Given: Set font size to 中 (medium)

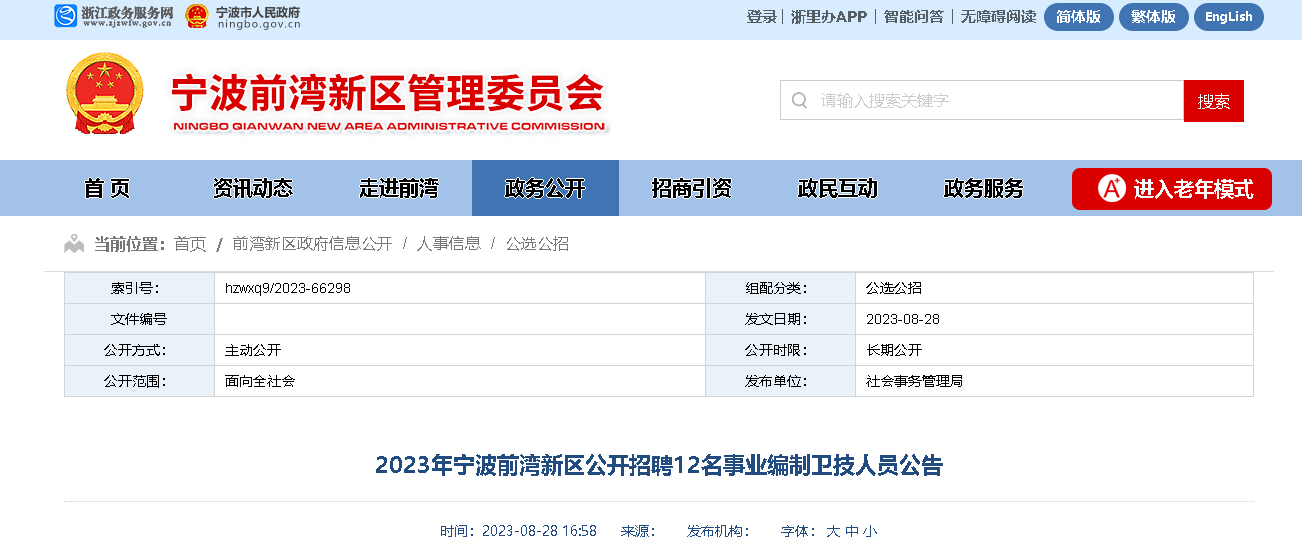Looking at the screenshot, I should pos(851,531).
